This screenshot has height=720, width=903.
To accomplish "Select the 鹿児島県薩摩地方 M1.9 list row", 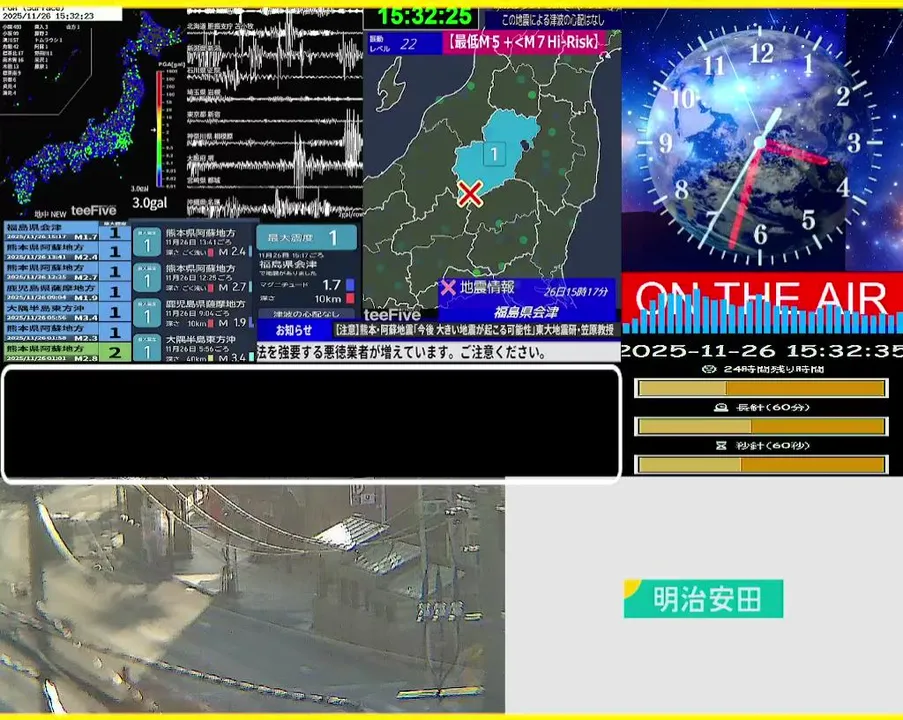I will tap(67, 292).
